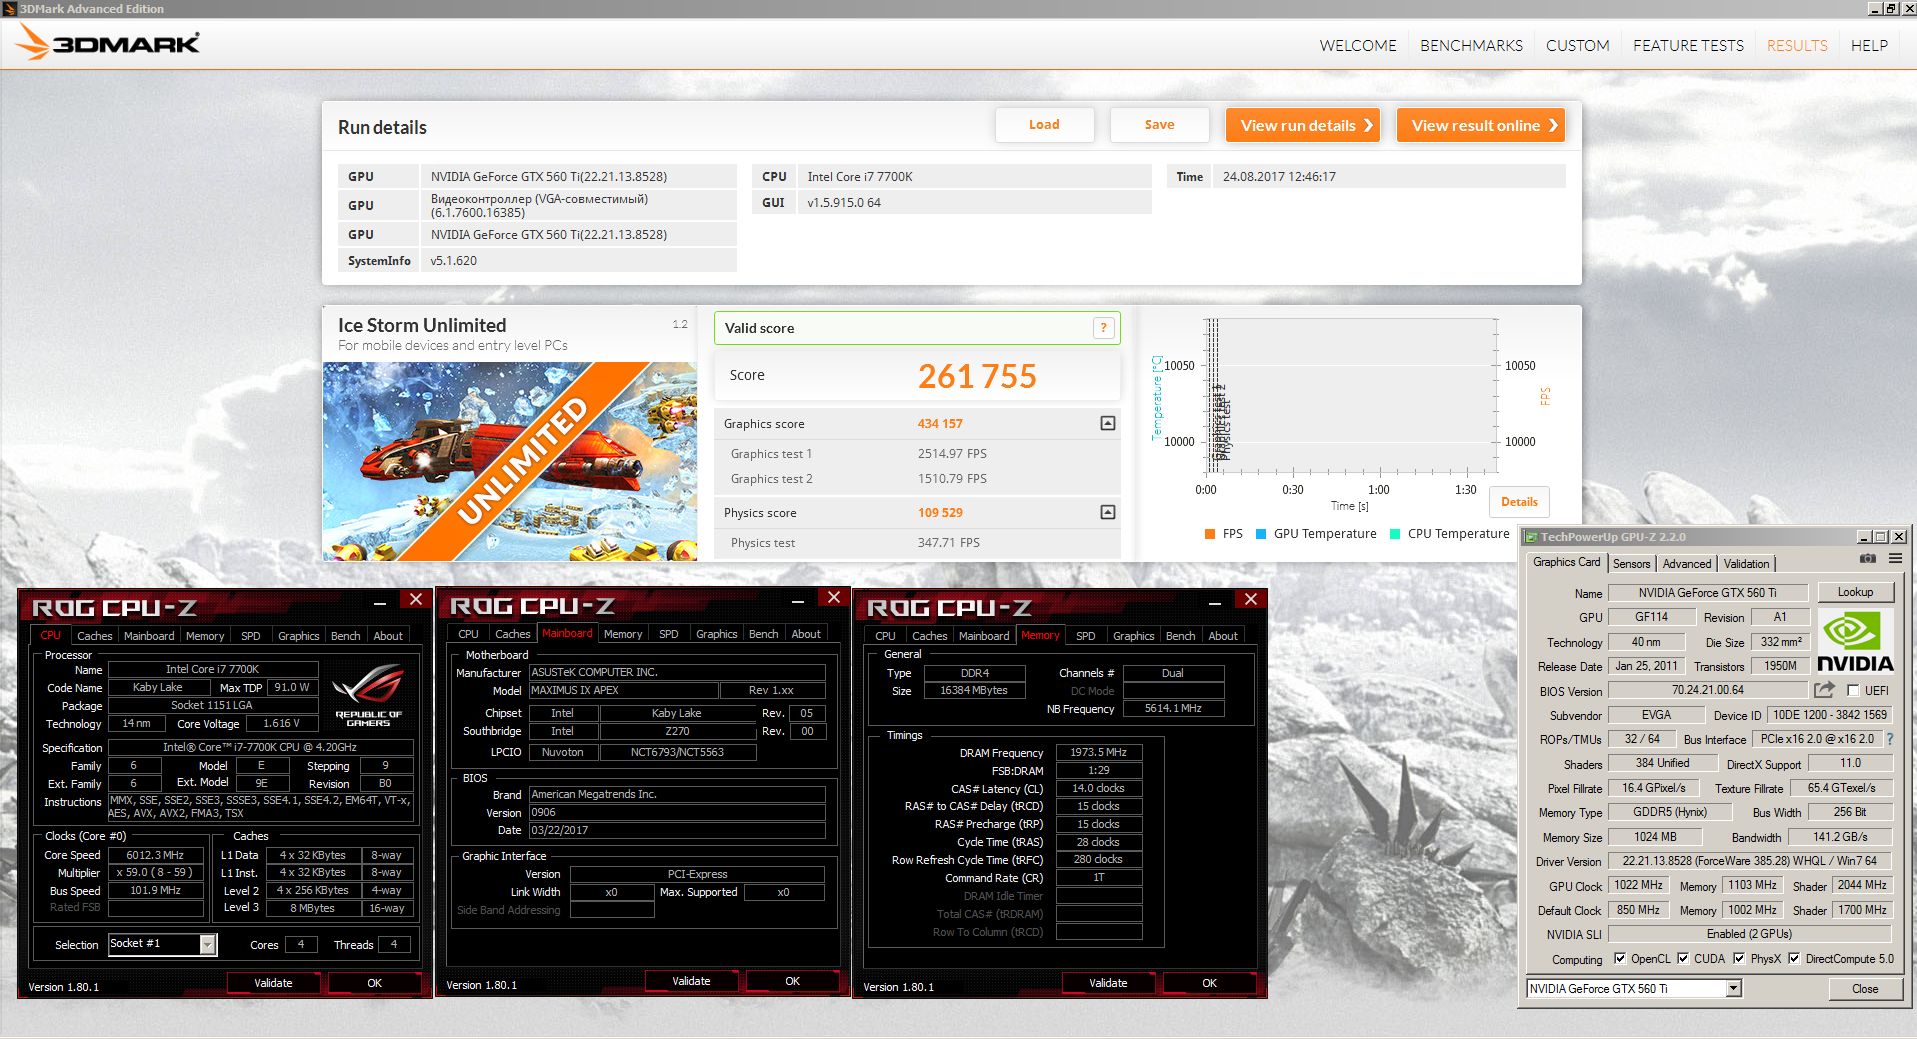The width and height of the screenshot is (1917, 1039).
Task: Click View run details button
Action: tap(1303, 125)
